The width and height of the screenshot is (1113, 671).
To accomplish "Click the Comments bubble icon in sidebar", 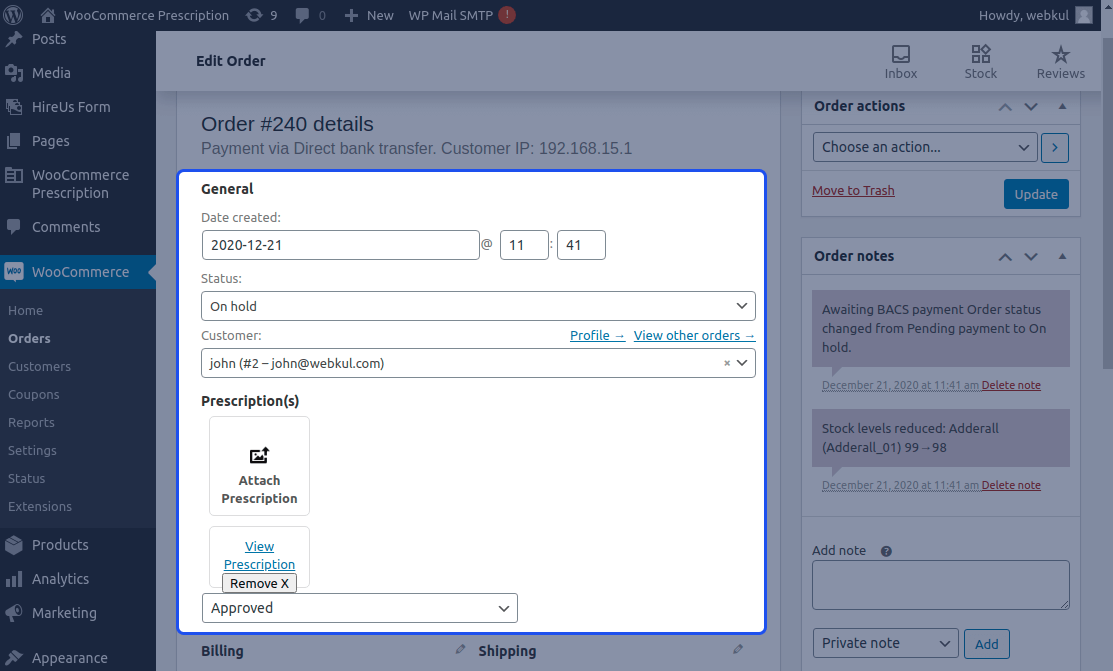I will coord(13,227).
